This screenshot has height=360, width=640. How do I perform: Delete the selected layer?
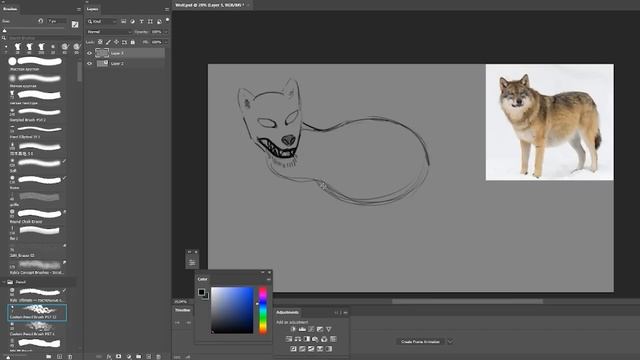pos(158,356)
